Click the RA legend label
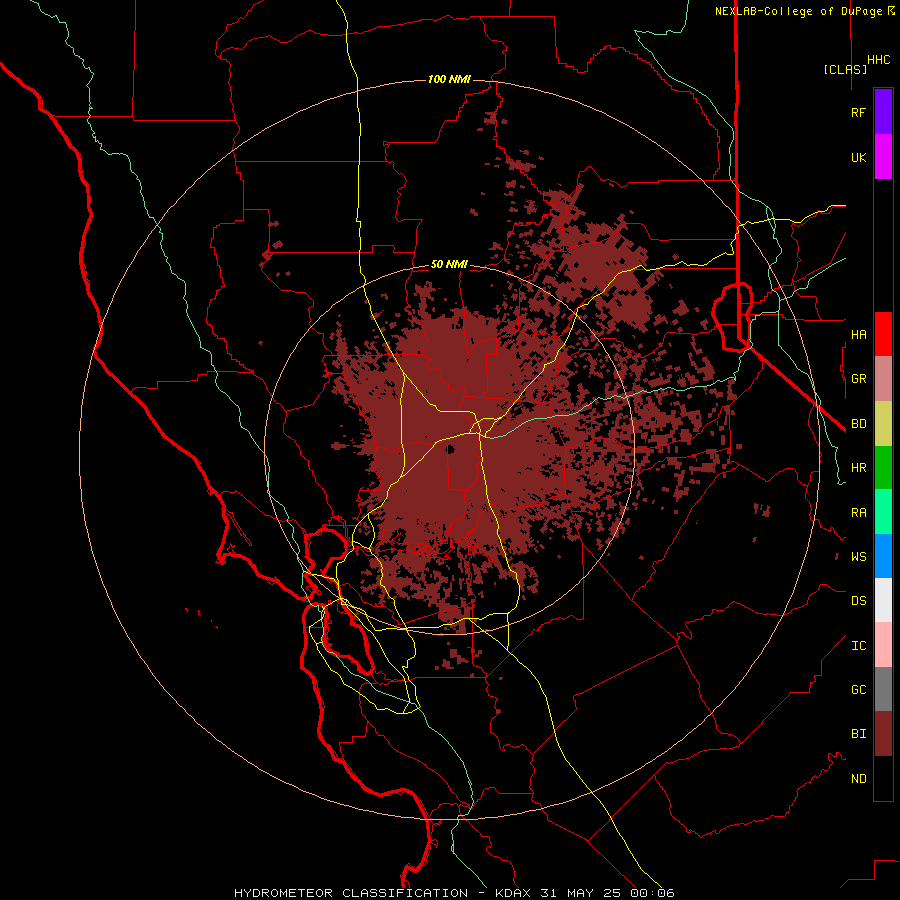 [858, 513]
